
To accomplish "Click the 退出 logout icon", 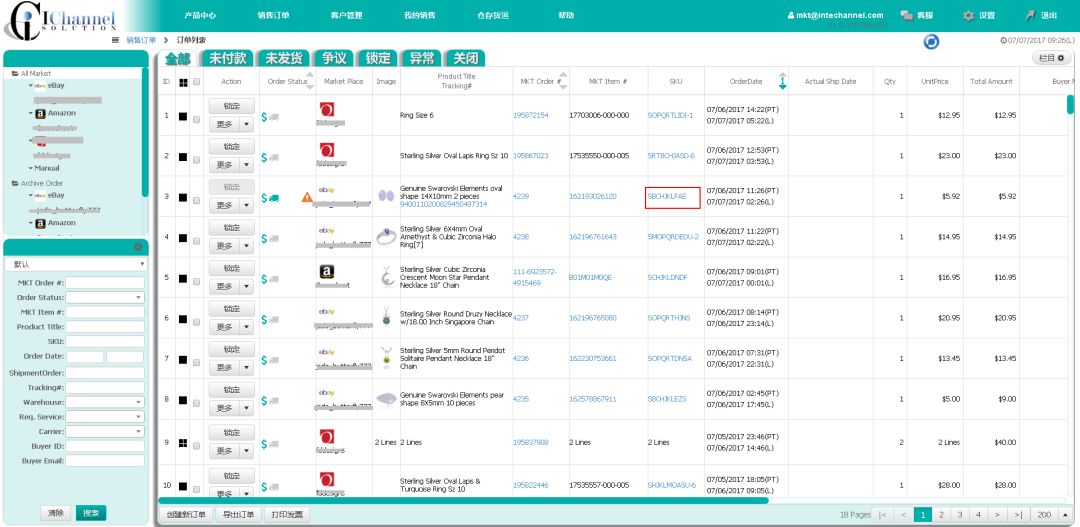I will coord(1031,15).
